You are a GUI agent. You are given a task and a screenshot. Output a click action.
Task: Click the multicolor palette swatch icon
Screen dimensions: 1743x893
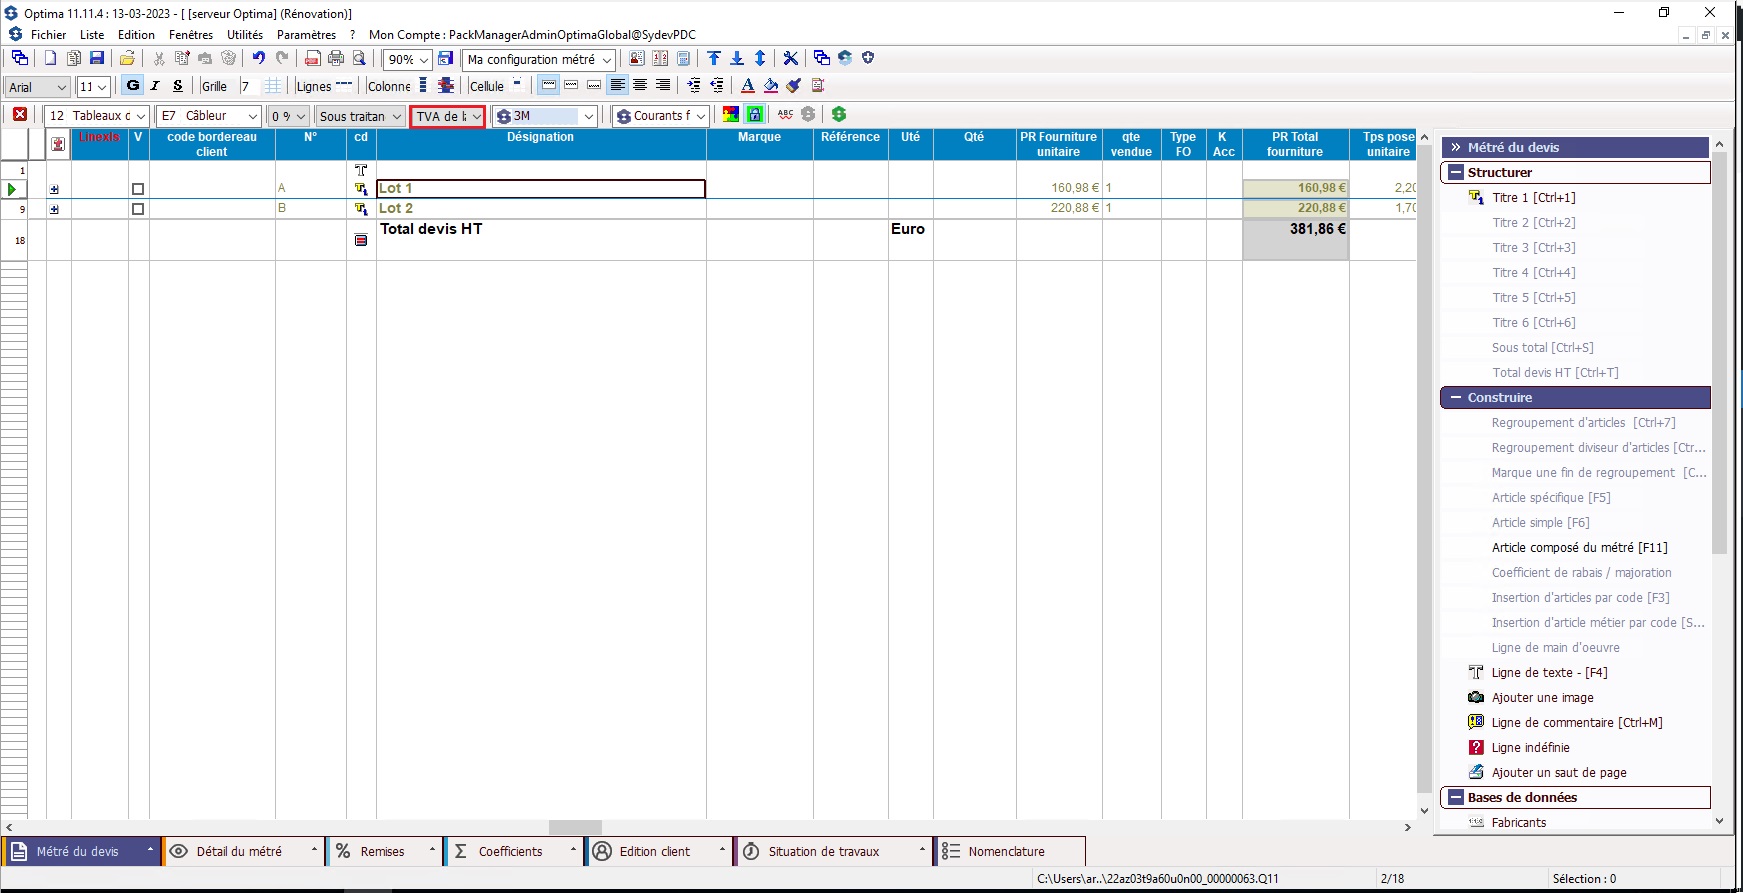click(x=731, y=115)
